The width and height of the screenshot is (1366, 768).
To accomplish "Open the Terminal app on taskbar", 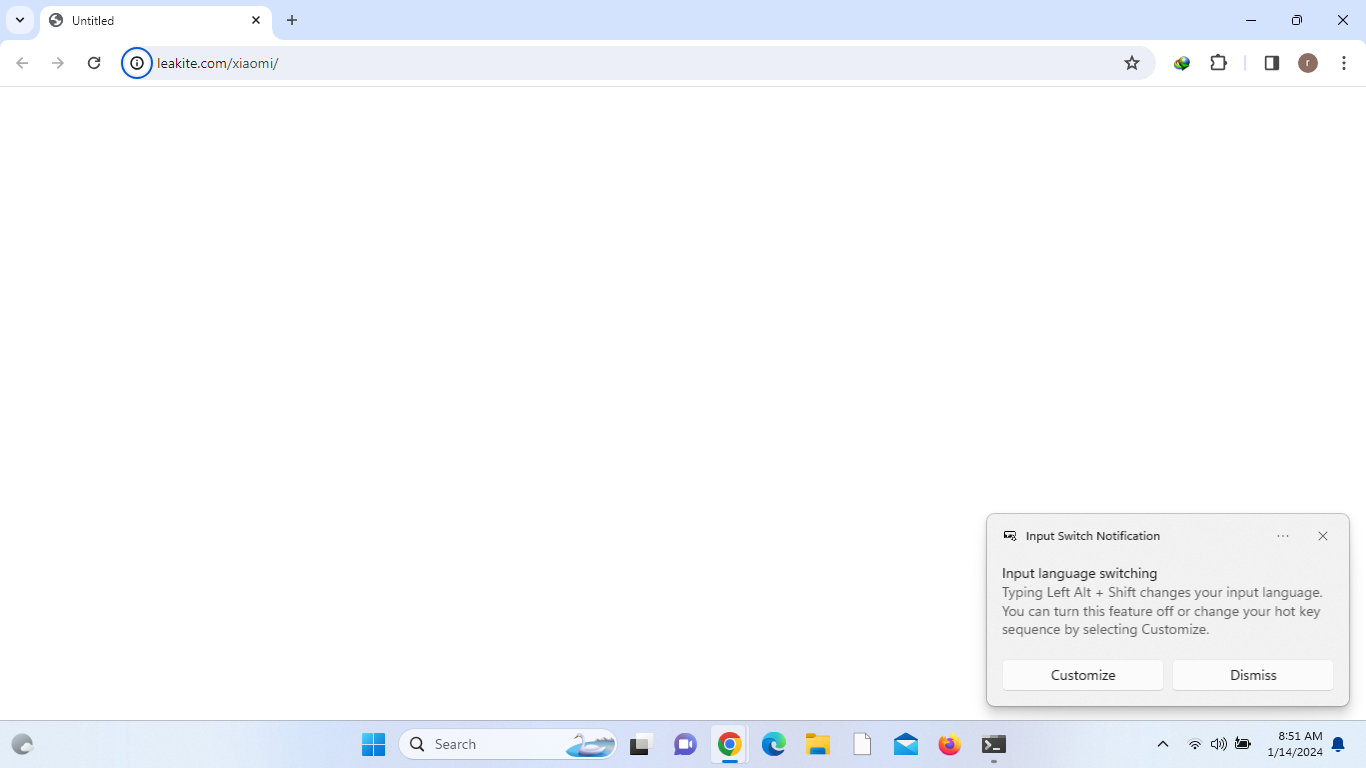I will click(x=994, y=744).
